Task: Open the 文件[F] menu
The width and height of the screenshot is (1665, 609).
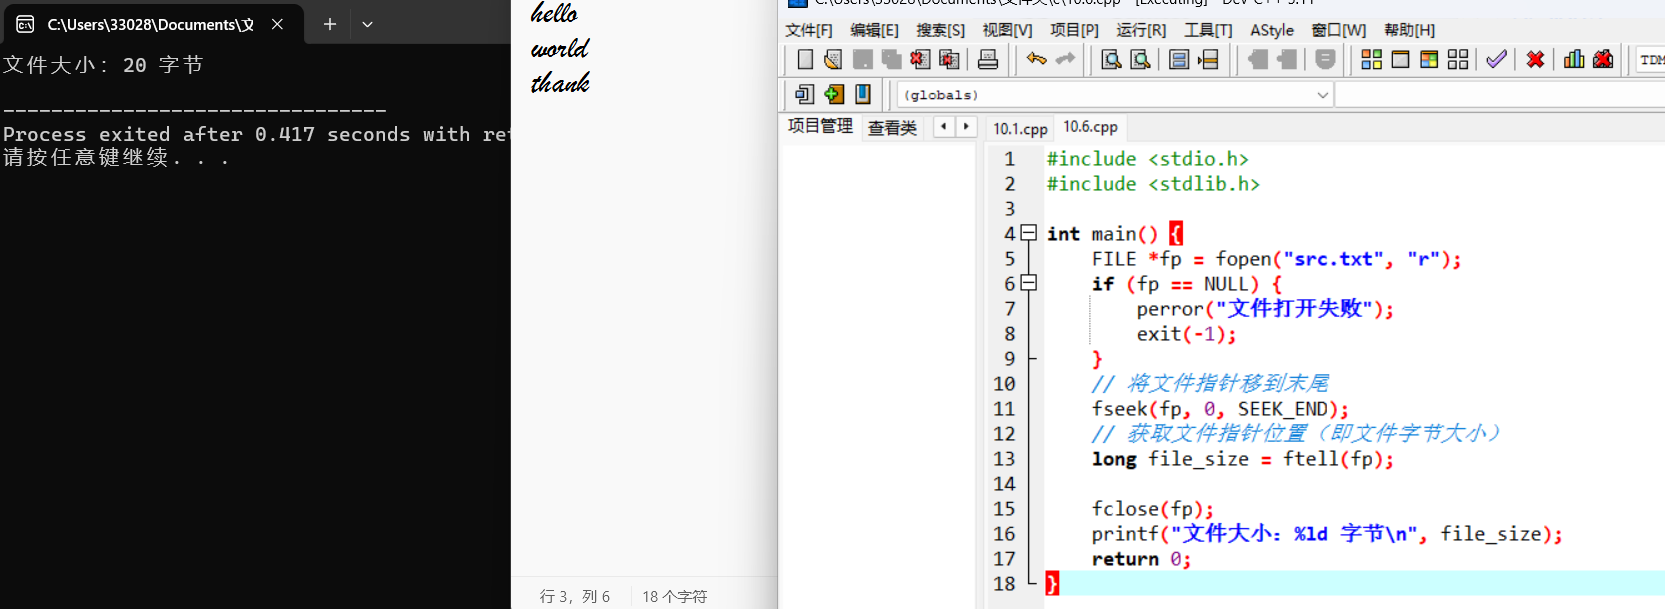Action: pos(809,30)
